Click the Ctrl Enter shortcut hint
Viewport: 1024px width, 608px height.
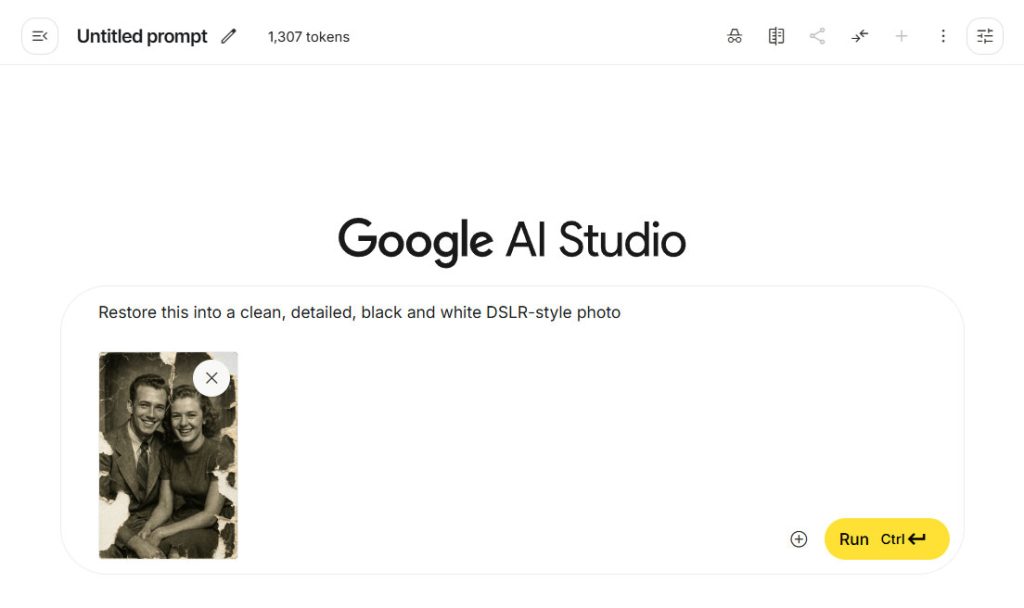point(903,539)
